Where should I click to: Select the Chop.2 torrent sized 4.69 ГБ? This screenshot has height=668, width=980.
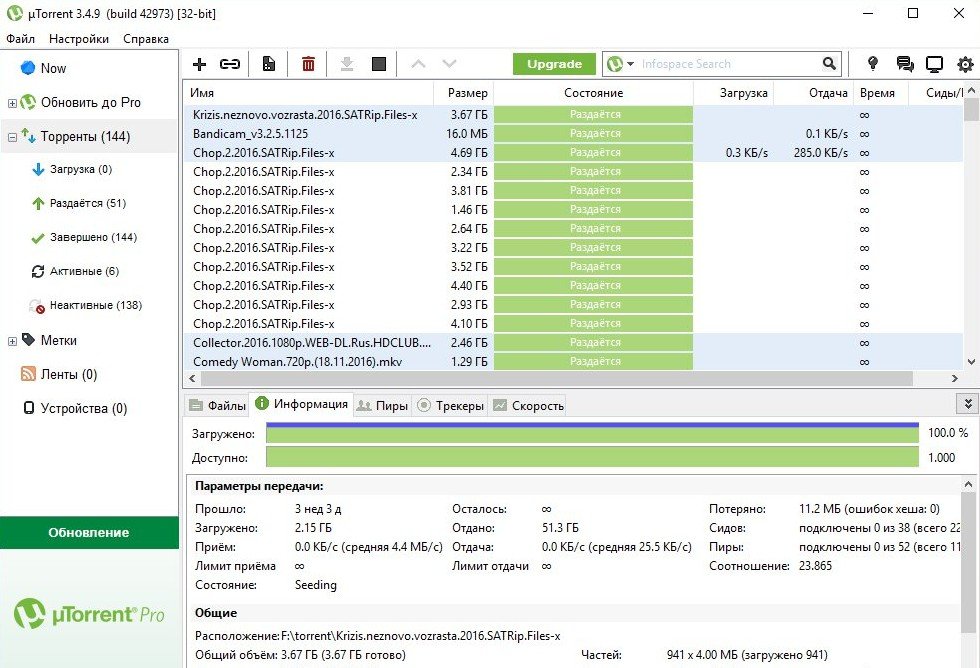click(573, 153)
